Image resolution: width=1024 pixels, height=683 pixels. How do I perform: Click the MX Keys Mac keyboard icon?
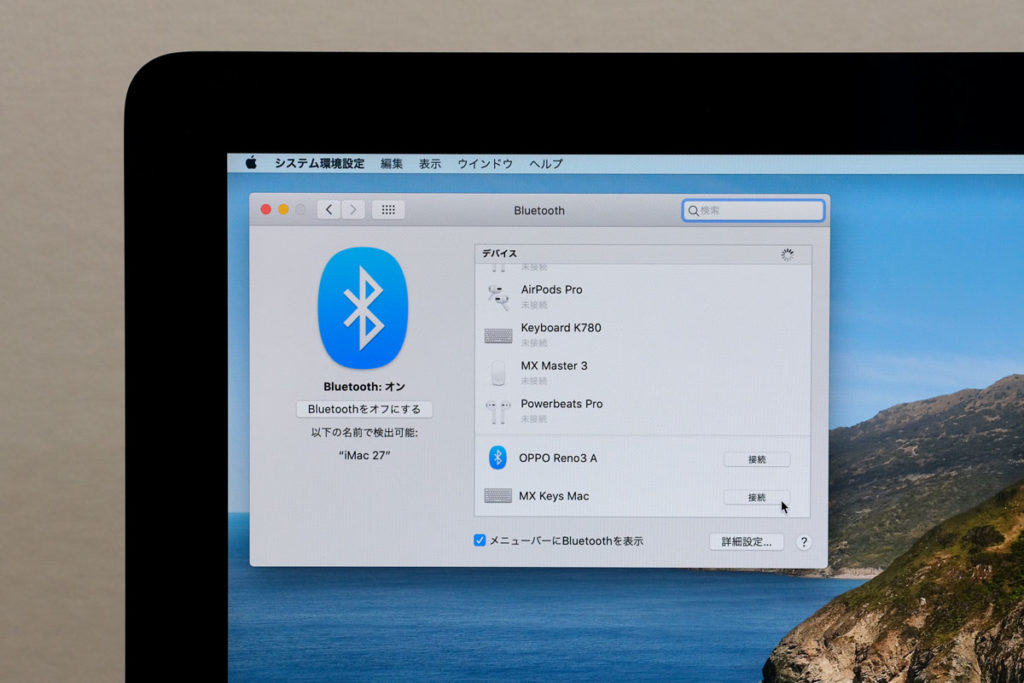click(x=498, y=496)
